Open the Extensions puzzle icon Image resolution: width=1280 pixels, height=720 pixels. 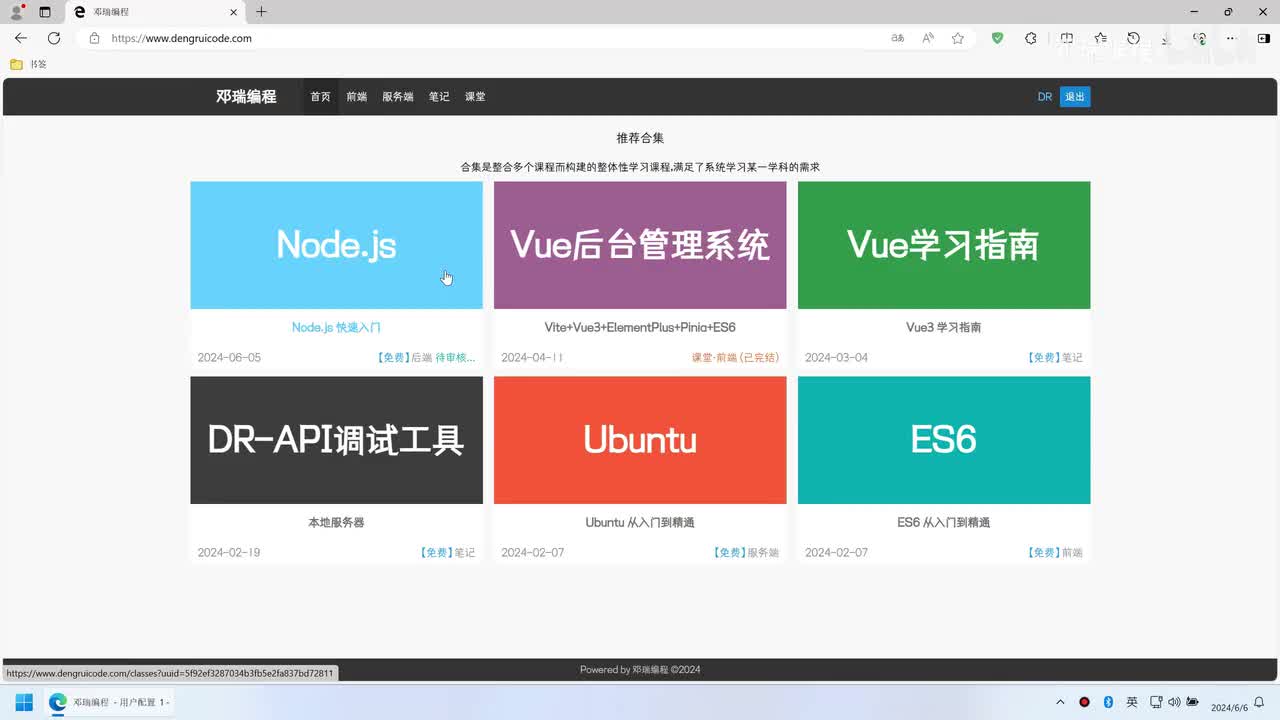click(1031, 38)
